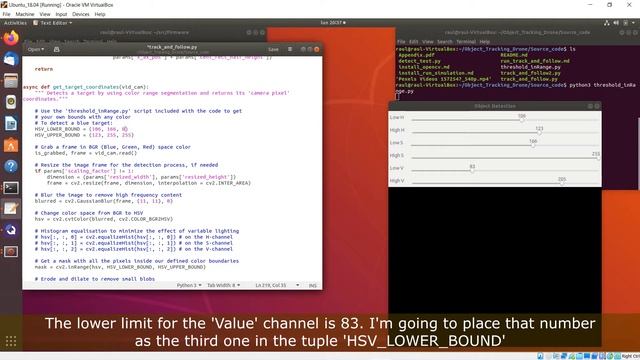Open VirtualBox File menu
The width and height of the screenshot is (640, 360).
[x=6, y=14]
